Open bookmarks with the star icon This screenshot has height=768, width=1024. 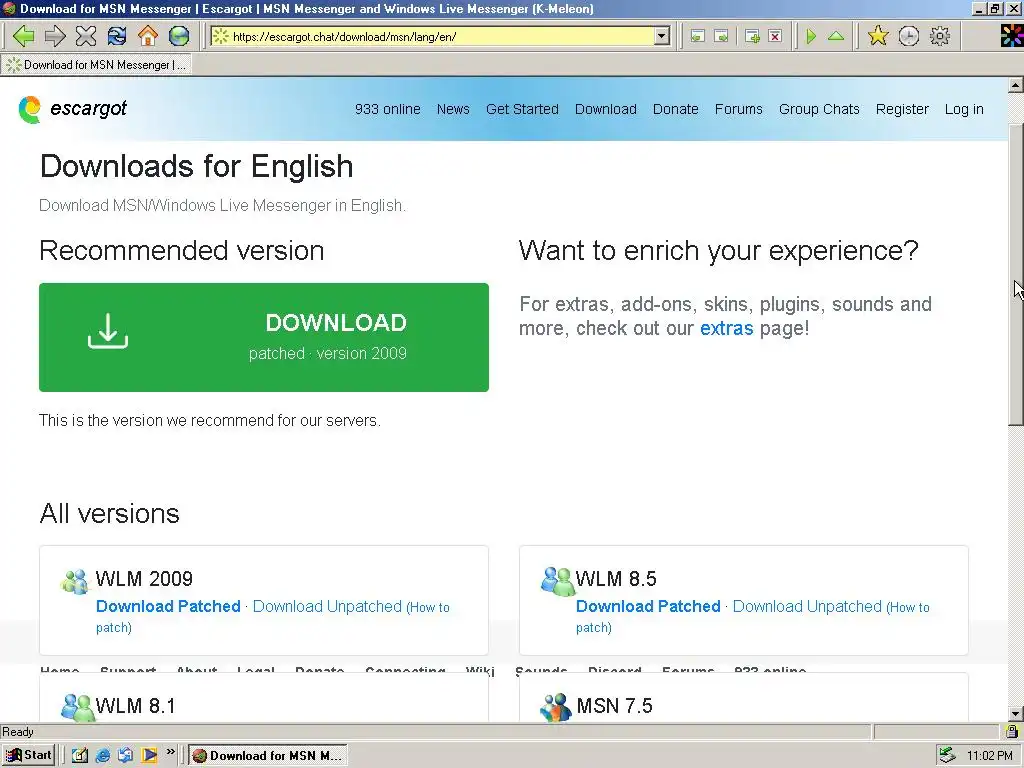(878, 36)
